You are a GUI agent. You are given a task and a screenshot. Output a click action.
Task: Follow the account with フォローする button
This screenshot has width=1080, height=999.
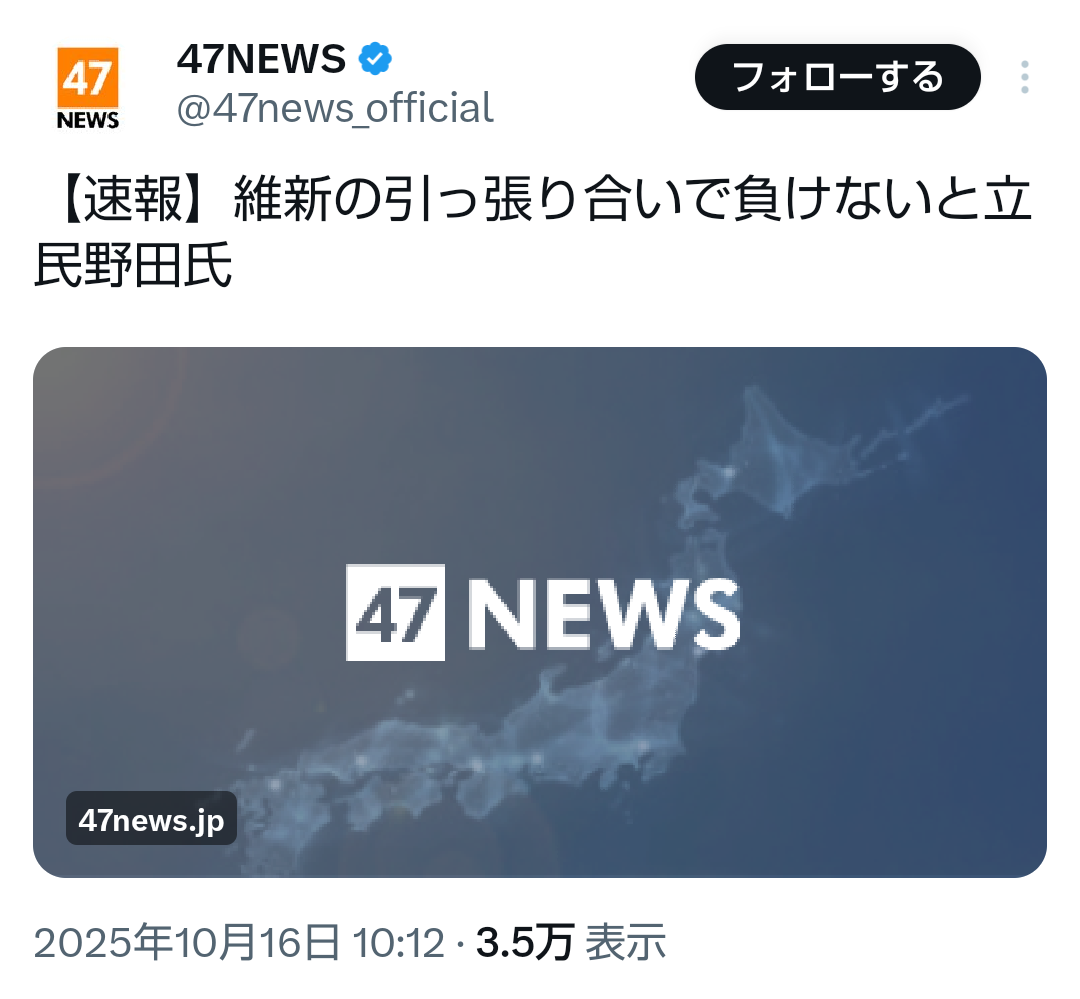pos(838,77)
